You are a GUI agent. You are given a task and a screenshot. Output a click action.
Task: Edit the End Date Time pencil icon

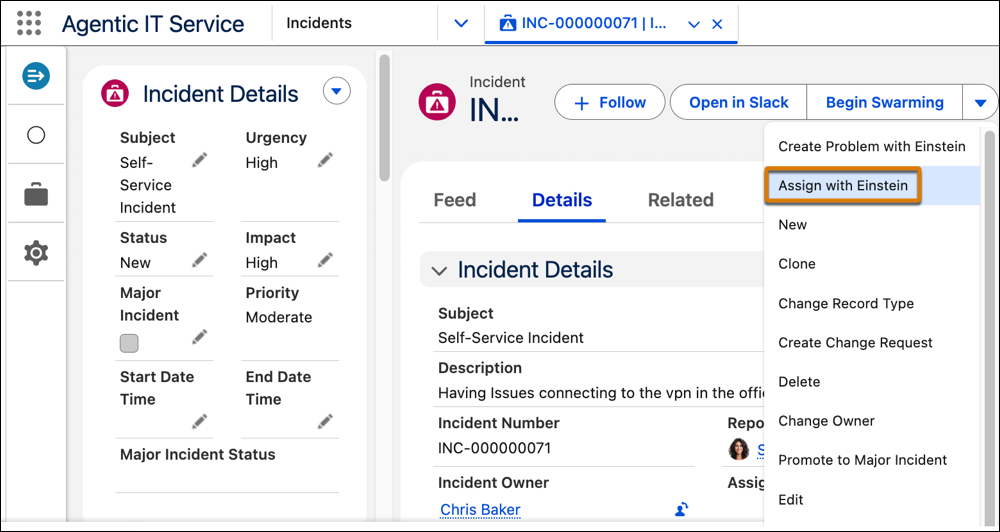[x=325, y=421]
